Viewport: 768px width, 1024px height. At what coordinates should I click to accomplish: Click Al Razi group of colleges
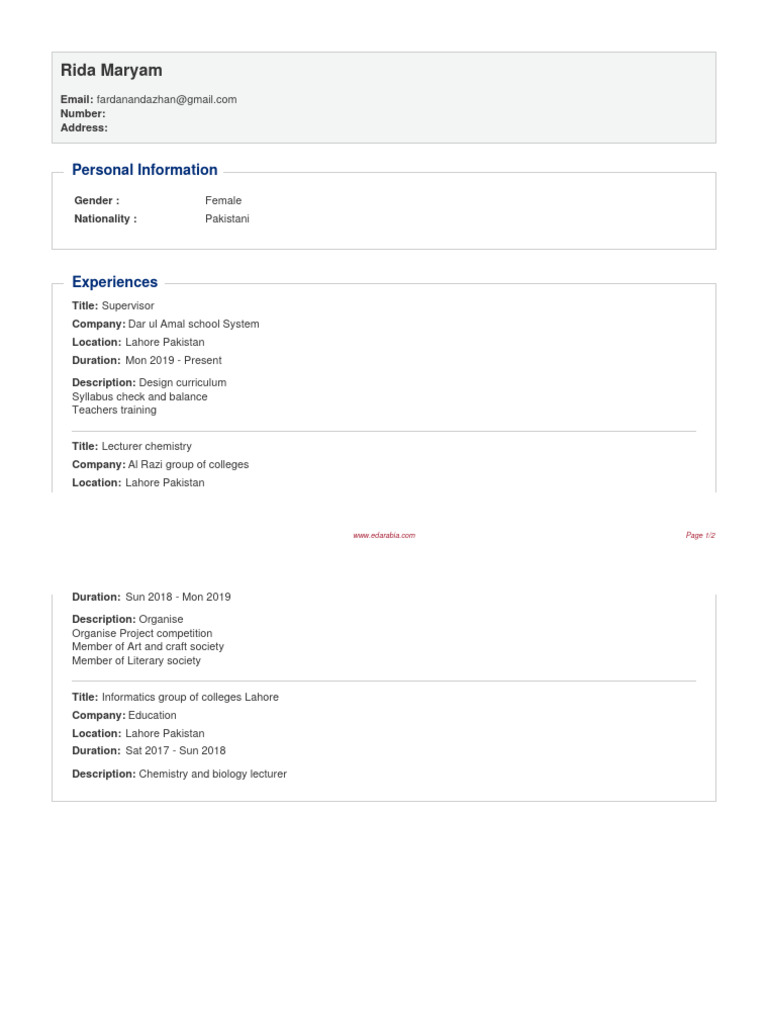(x=189, y=464)
